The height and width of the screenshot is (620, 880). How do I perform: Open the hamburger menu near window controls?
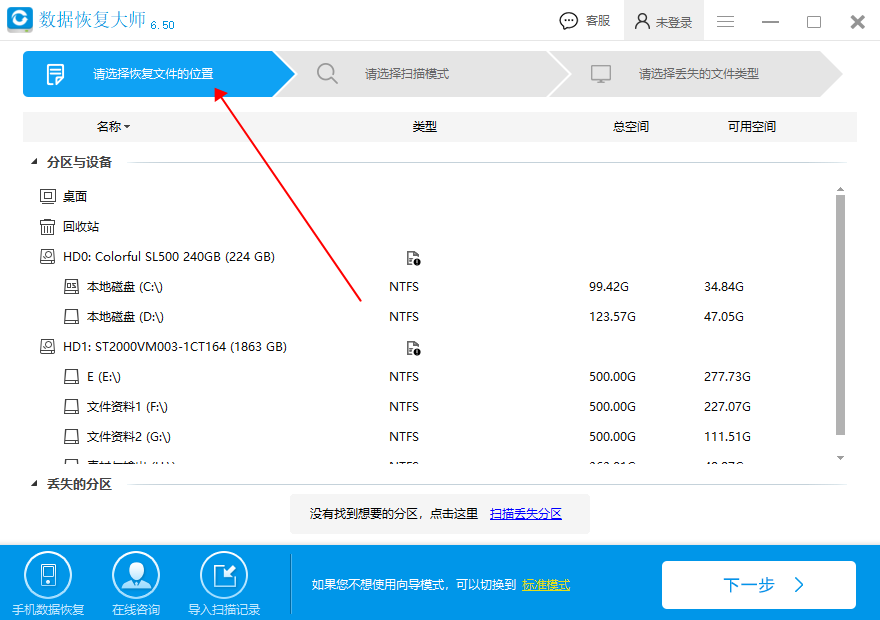(x=725, y=20)
